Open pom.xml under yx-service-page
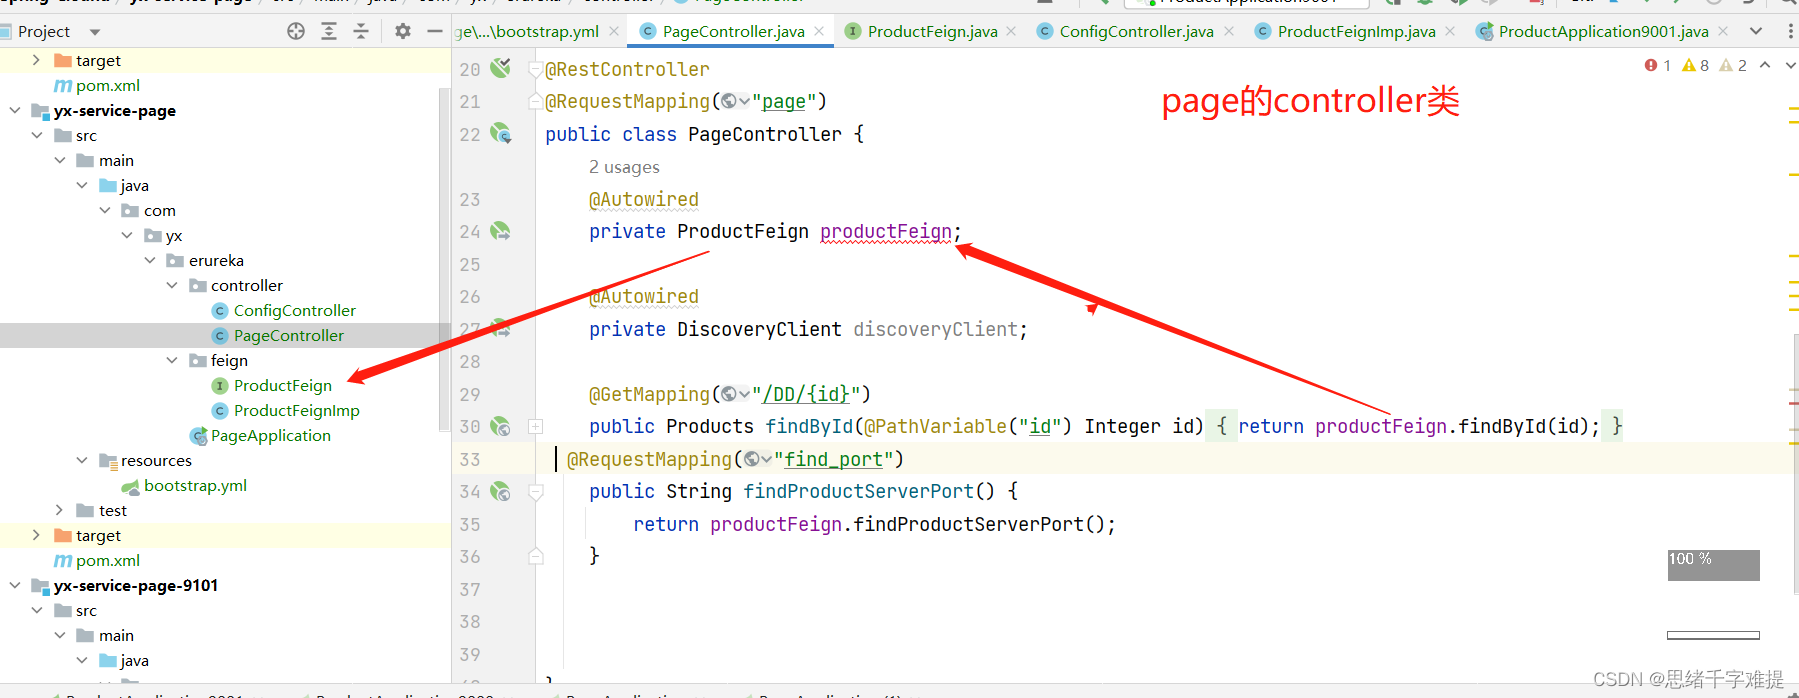The image size is (1799, 698). pyautogui.click(x=107, y=560)
